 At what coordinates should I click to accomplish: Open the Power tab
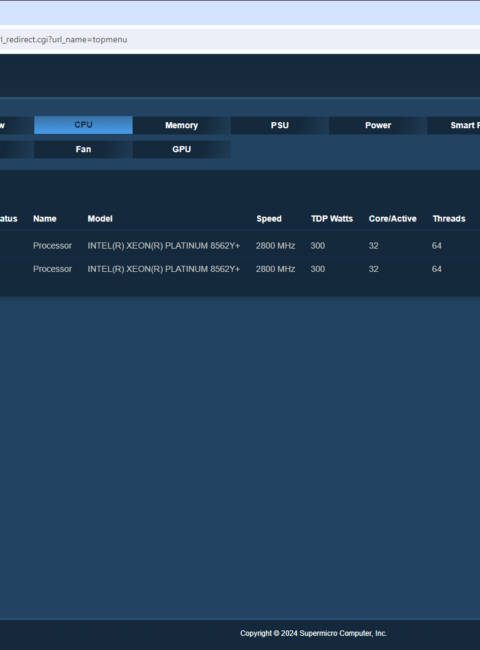(378, 125)
